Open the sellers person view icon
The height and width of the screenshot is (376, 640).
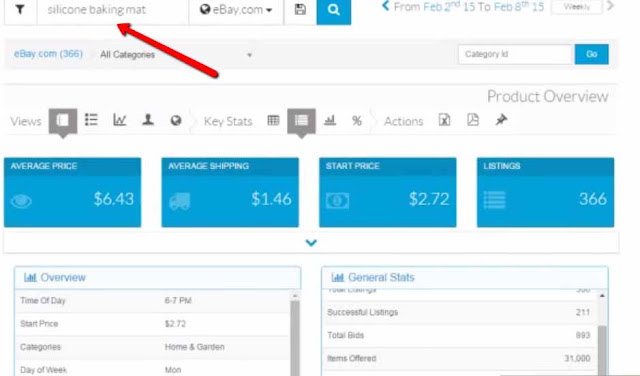pos(148,120)
